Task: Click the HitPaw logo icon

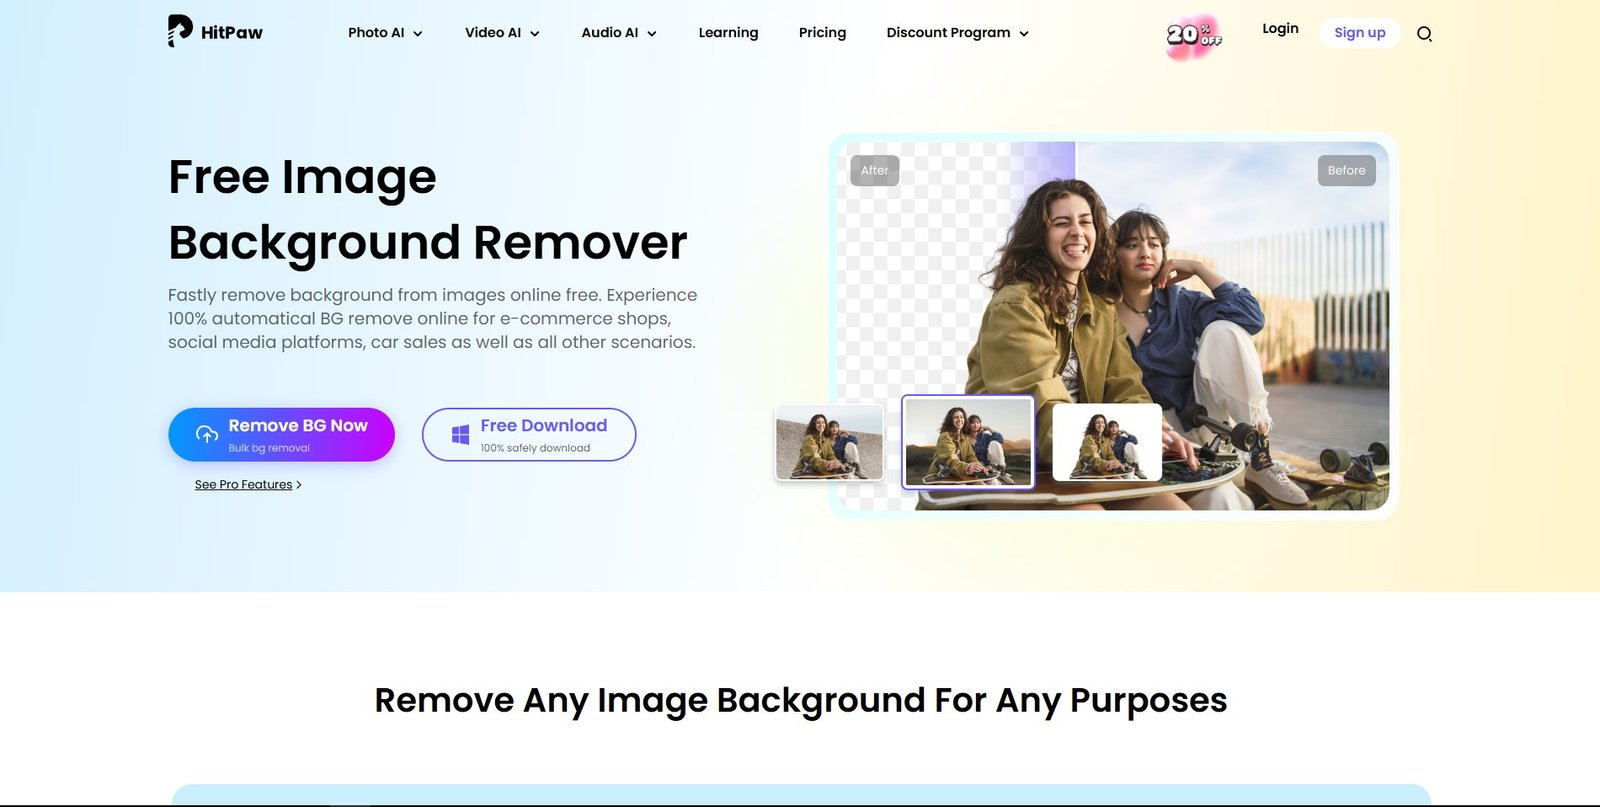Action: [180, 31]
